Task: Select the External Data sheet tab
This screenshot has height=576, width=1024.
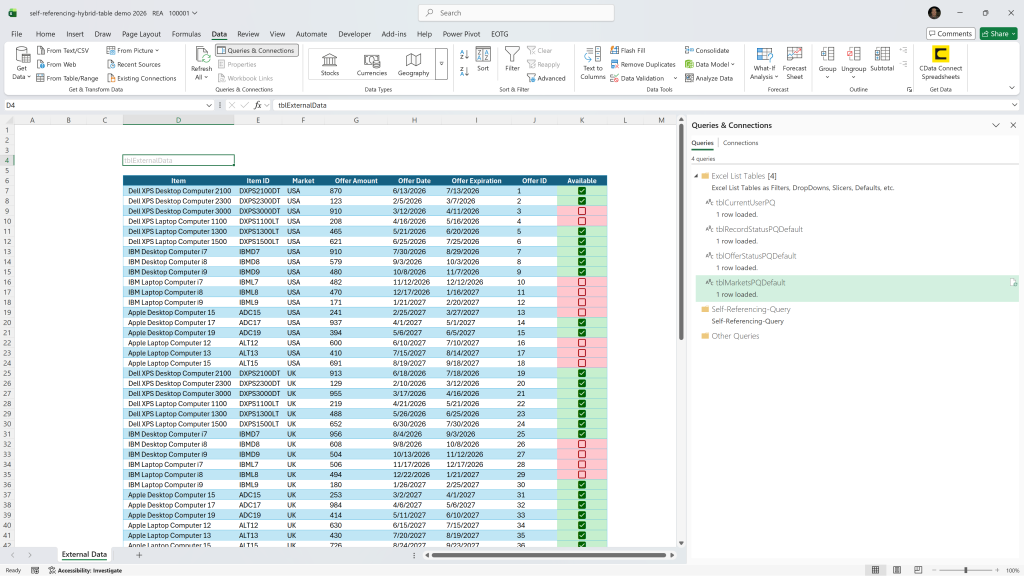Action: (x=84, y=554)
